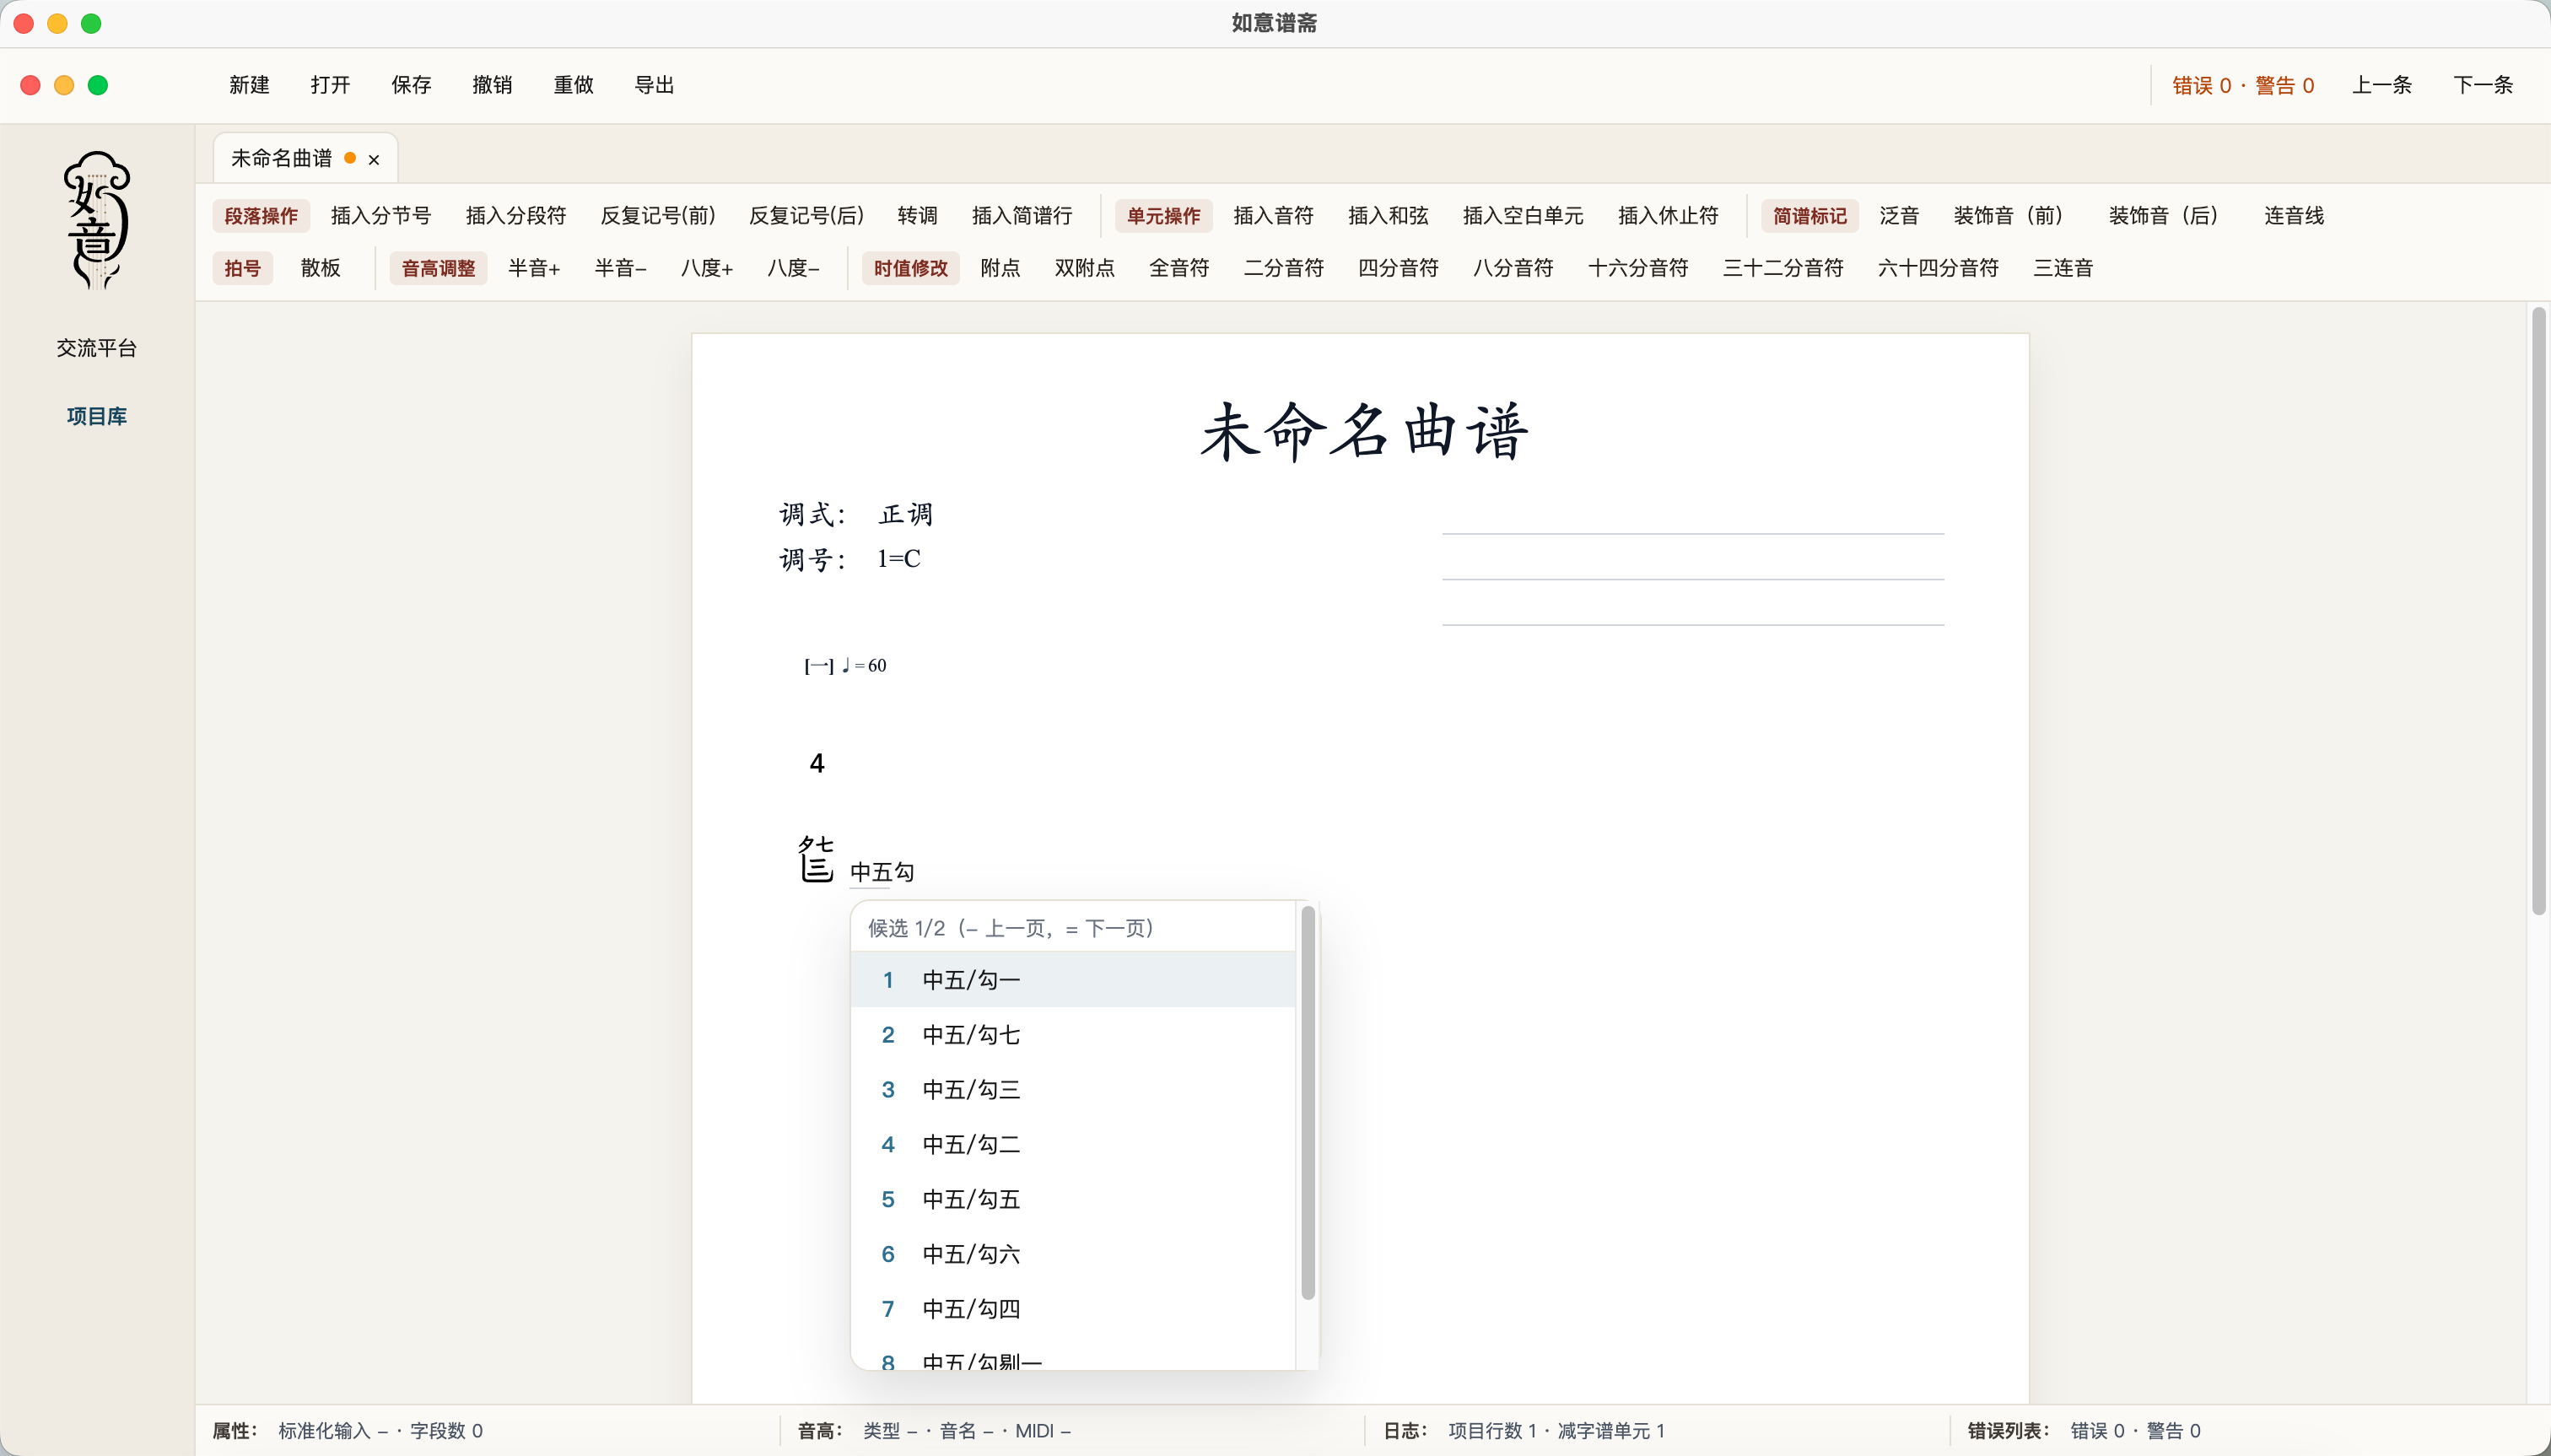The height and width of the screenshot is (1456, 2551).
Task: Click the 如意 logo in the sidebar
Action: [96, 220]
